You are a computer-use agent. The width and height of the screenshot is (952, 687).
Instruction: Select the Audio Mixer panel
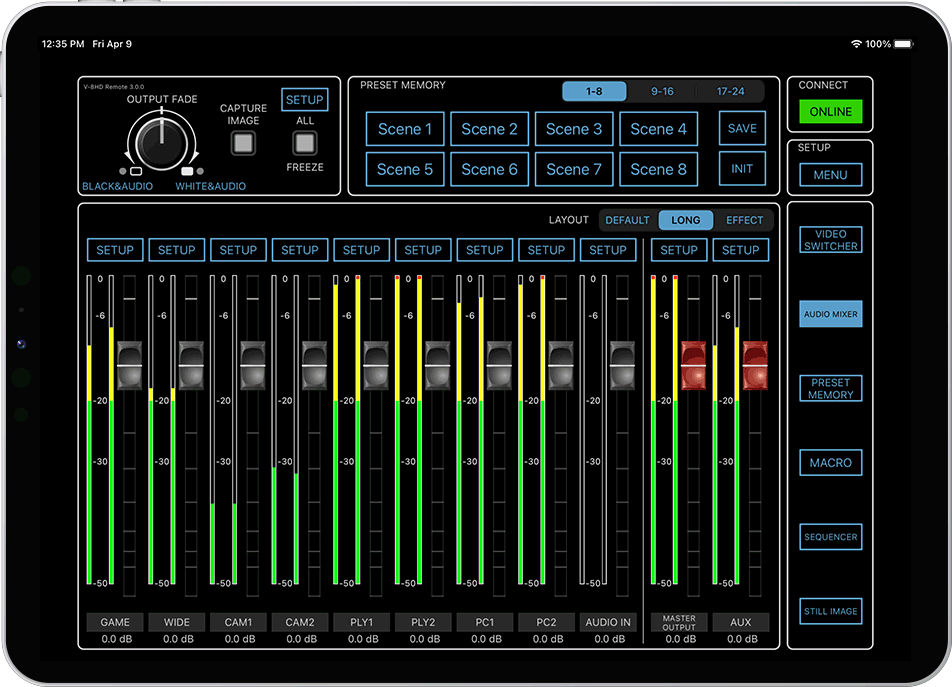[x=830, y=313]
